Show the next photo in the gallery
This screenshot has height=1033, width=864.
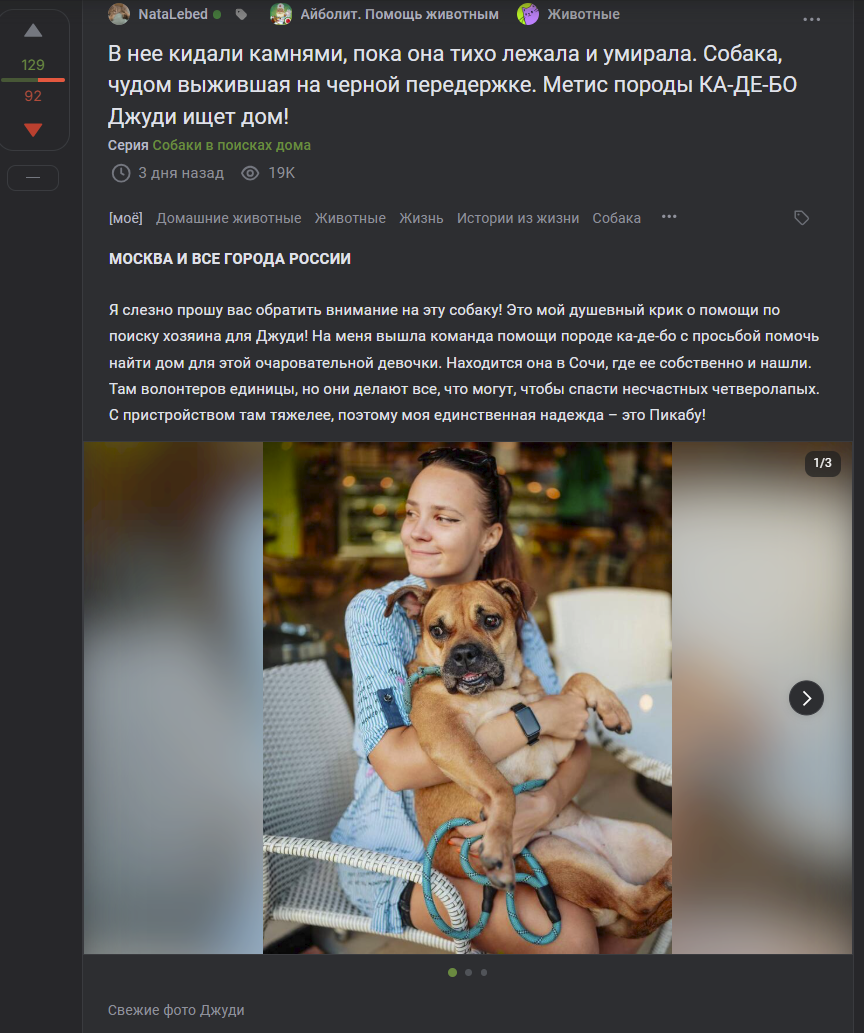coord(806,698)
